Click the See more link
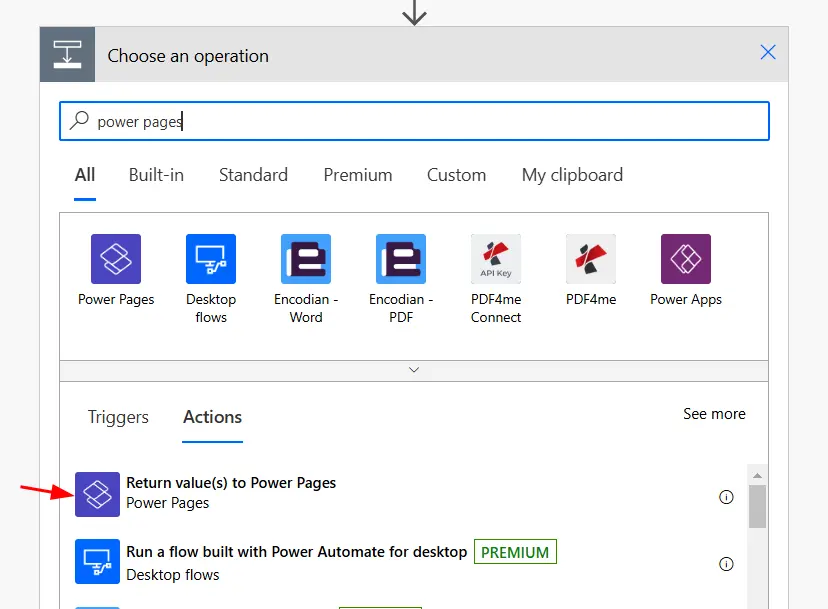The width and height of the screenshot is (828, 609). click(714, 414)
